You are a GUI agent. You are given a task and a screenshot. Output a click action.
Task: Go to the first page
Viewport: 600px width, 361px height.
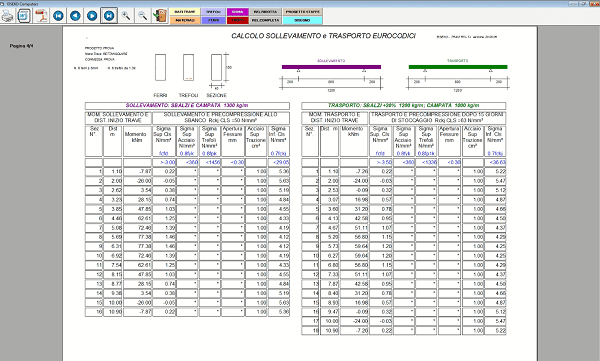pyautogui.click(x=58, y=16)
